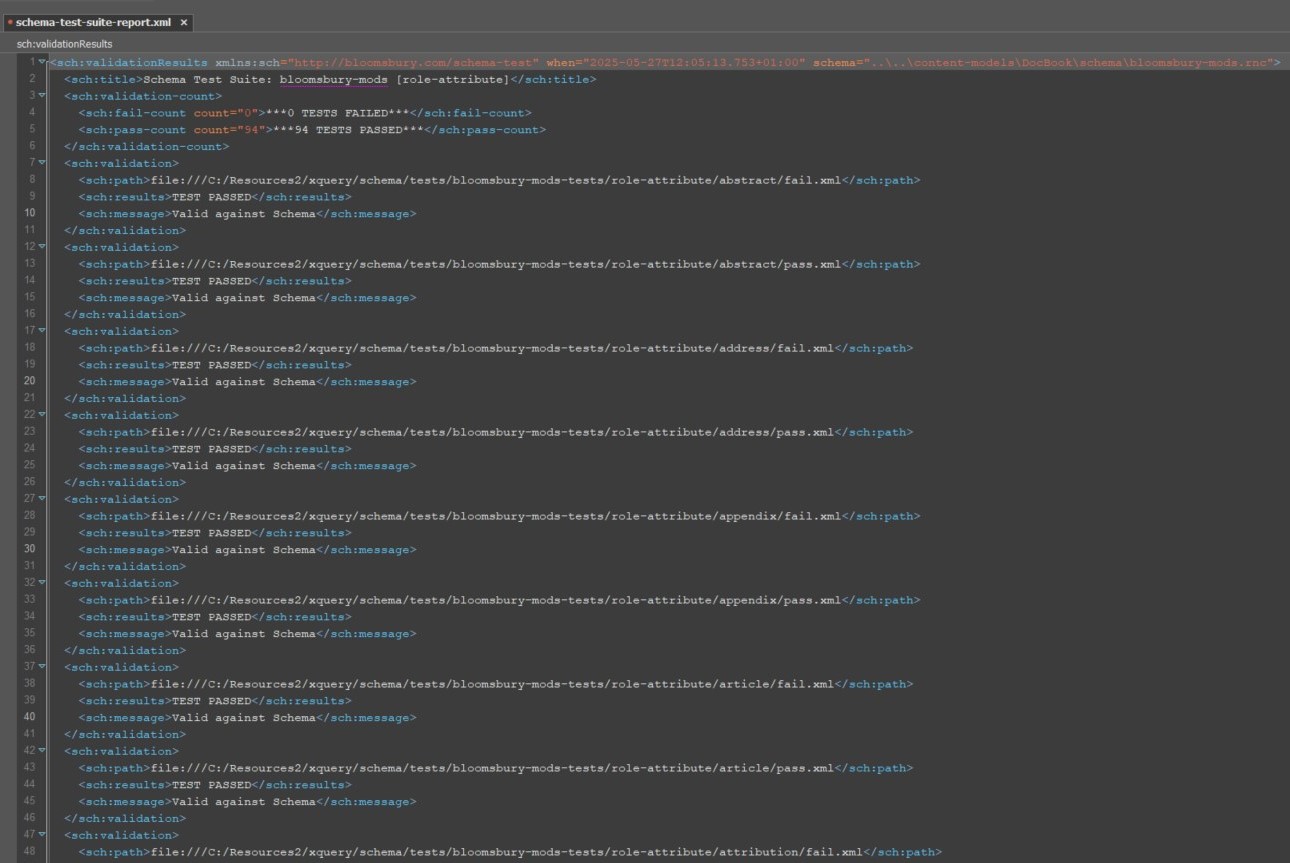
Task: Click 'Valid against Schema' on line 20
Action: [244, 382]
